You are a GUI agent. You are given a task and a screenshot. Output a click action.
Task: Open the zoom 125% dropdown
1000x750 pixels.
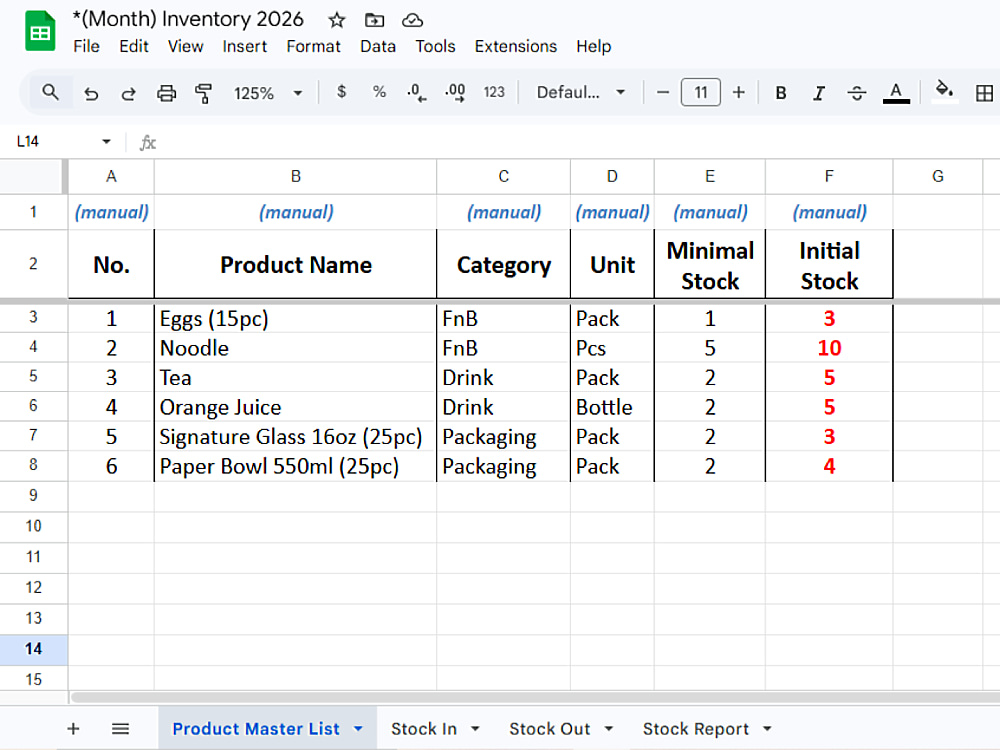pos(268,93)
